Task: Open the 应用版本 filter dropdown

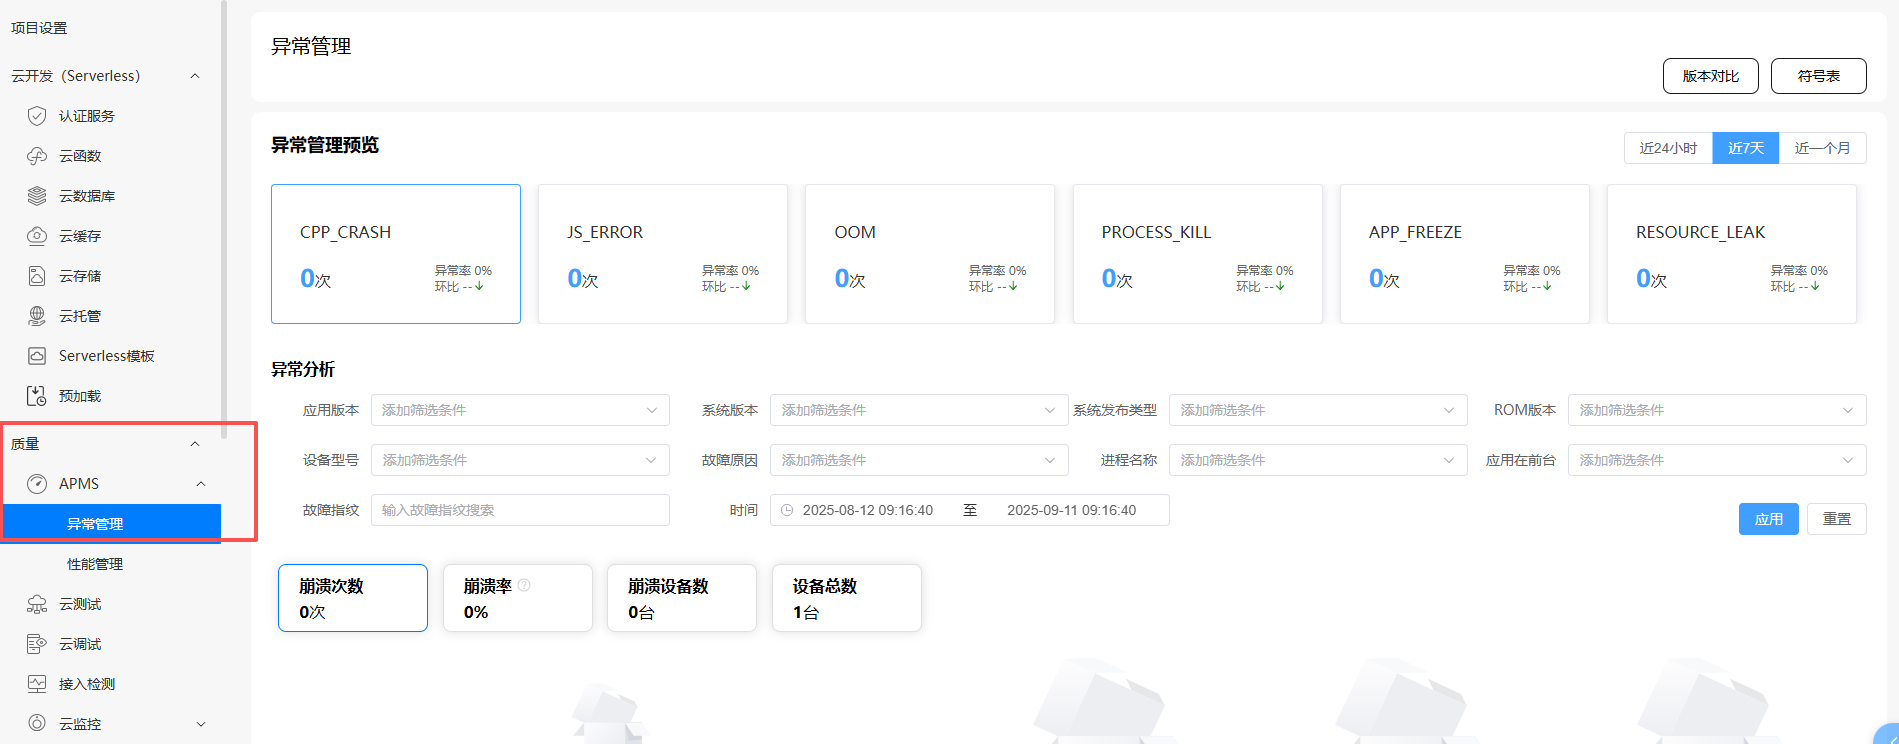Action: (x=520, y=410)
